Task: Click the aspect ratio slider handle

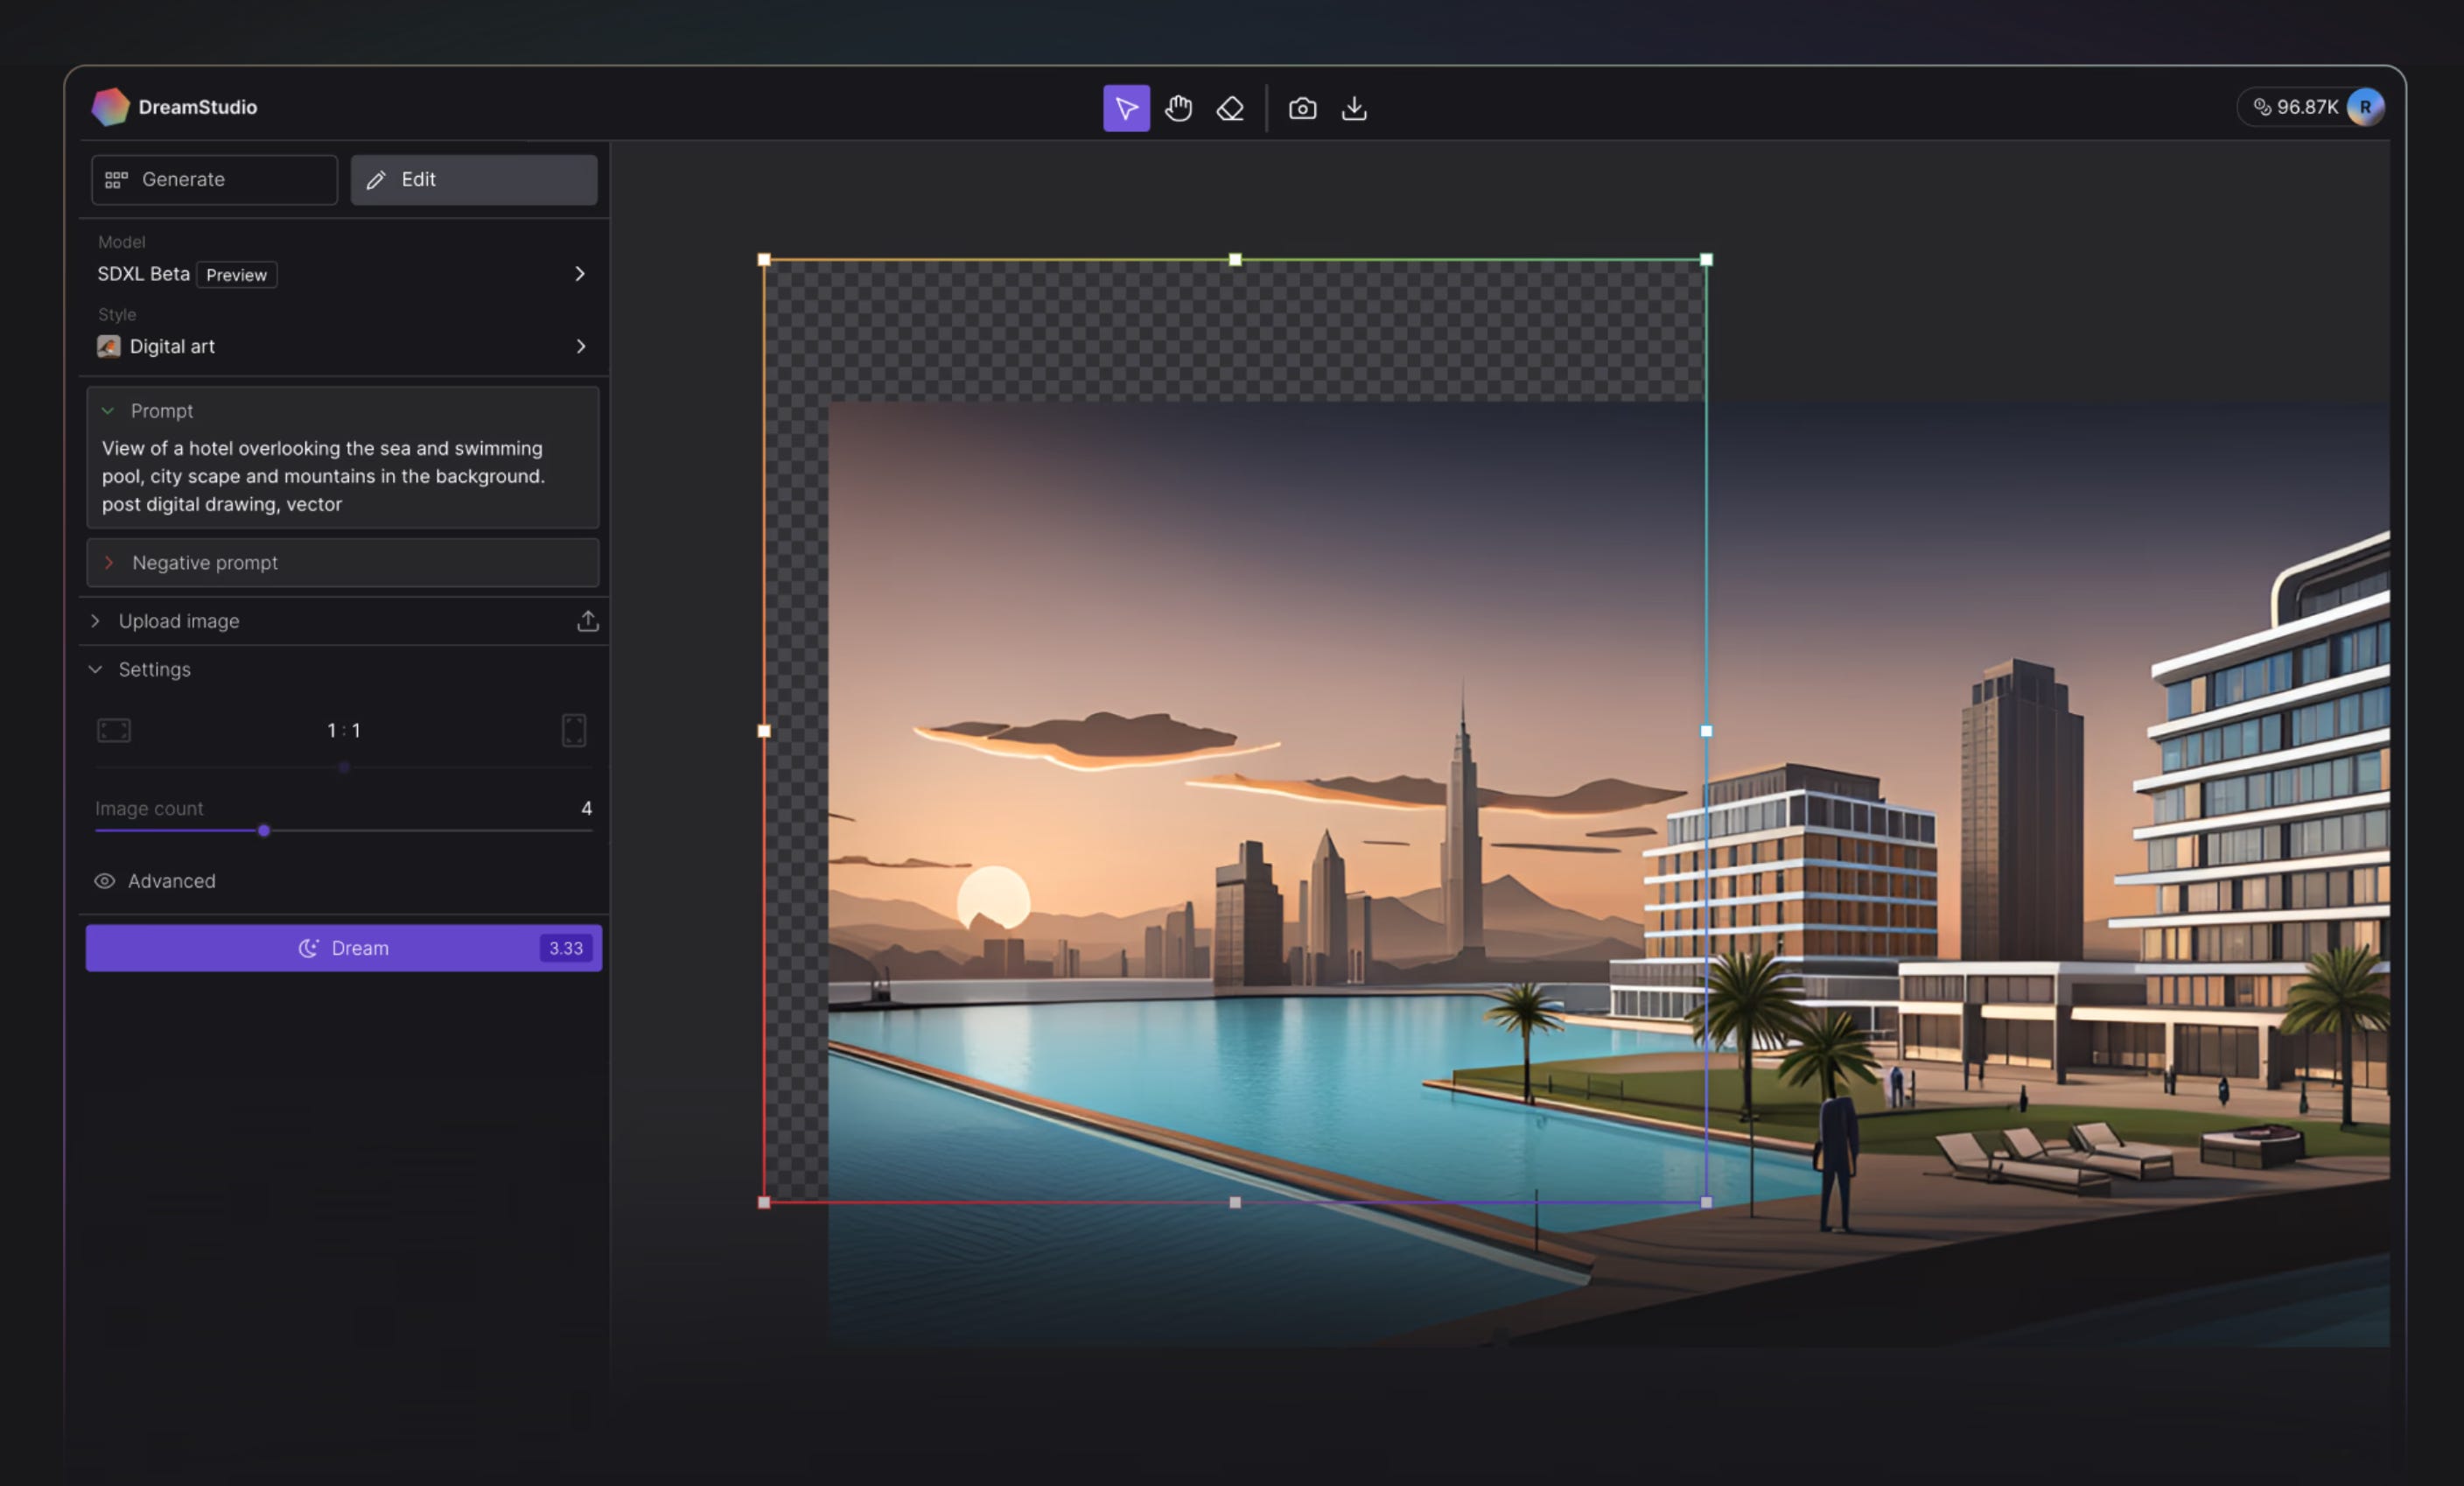Action: click(x=344, y=768)
